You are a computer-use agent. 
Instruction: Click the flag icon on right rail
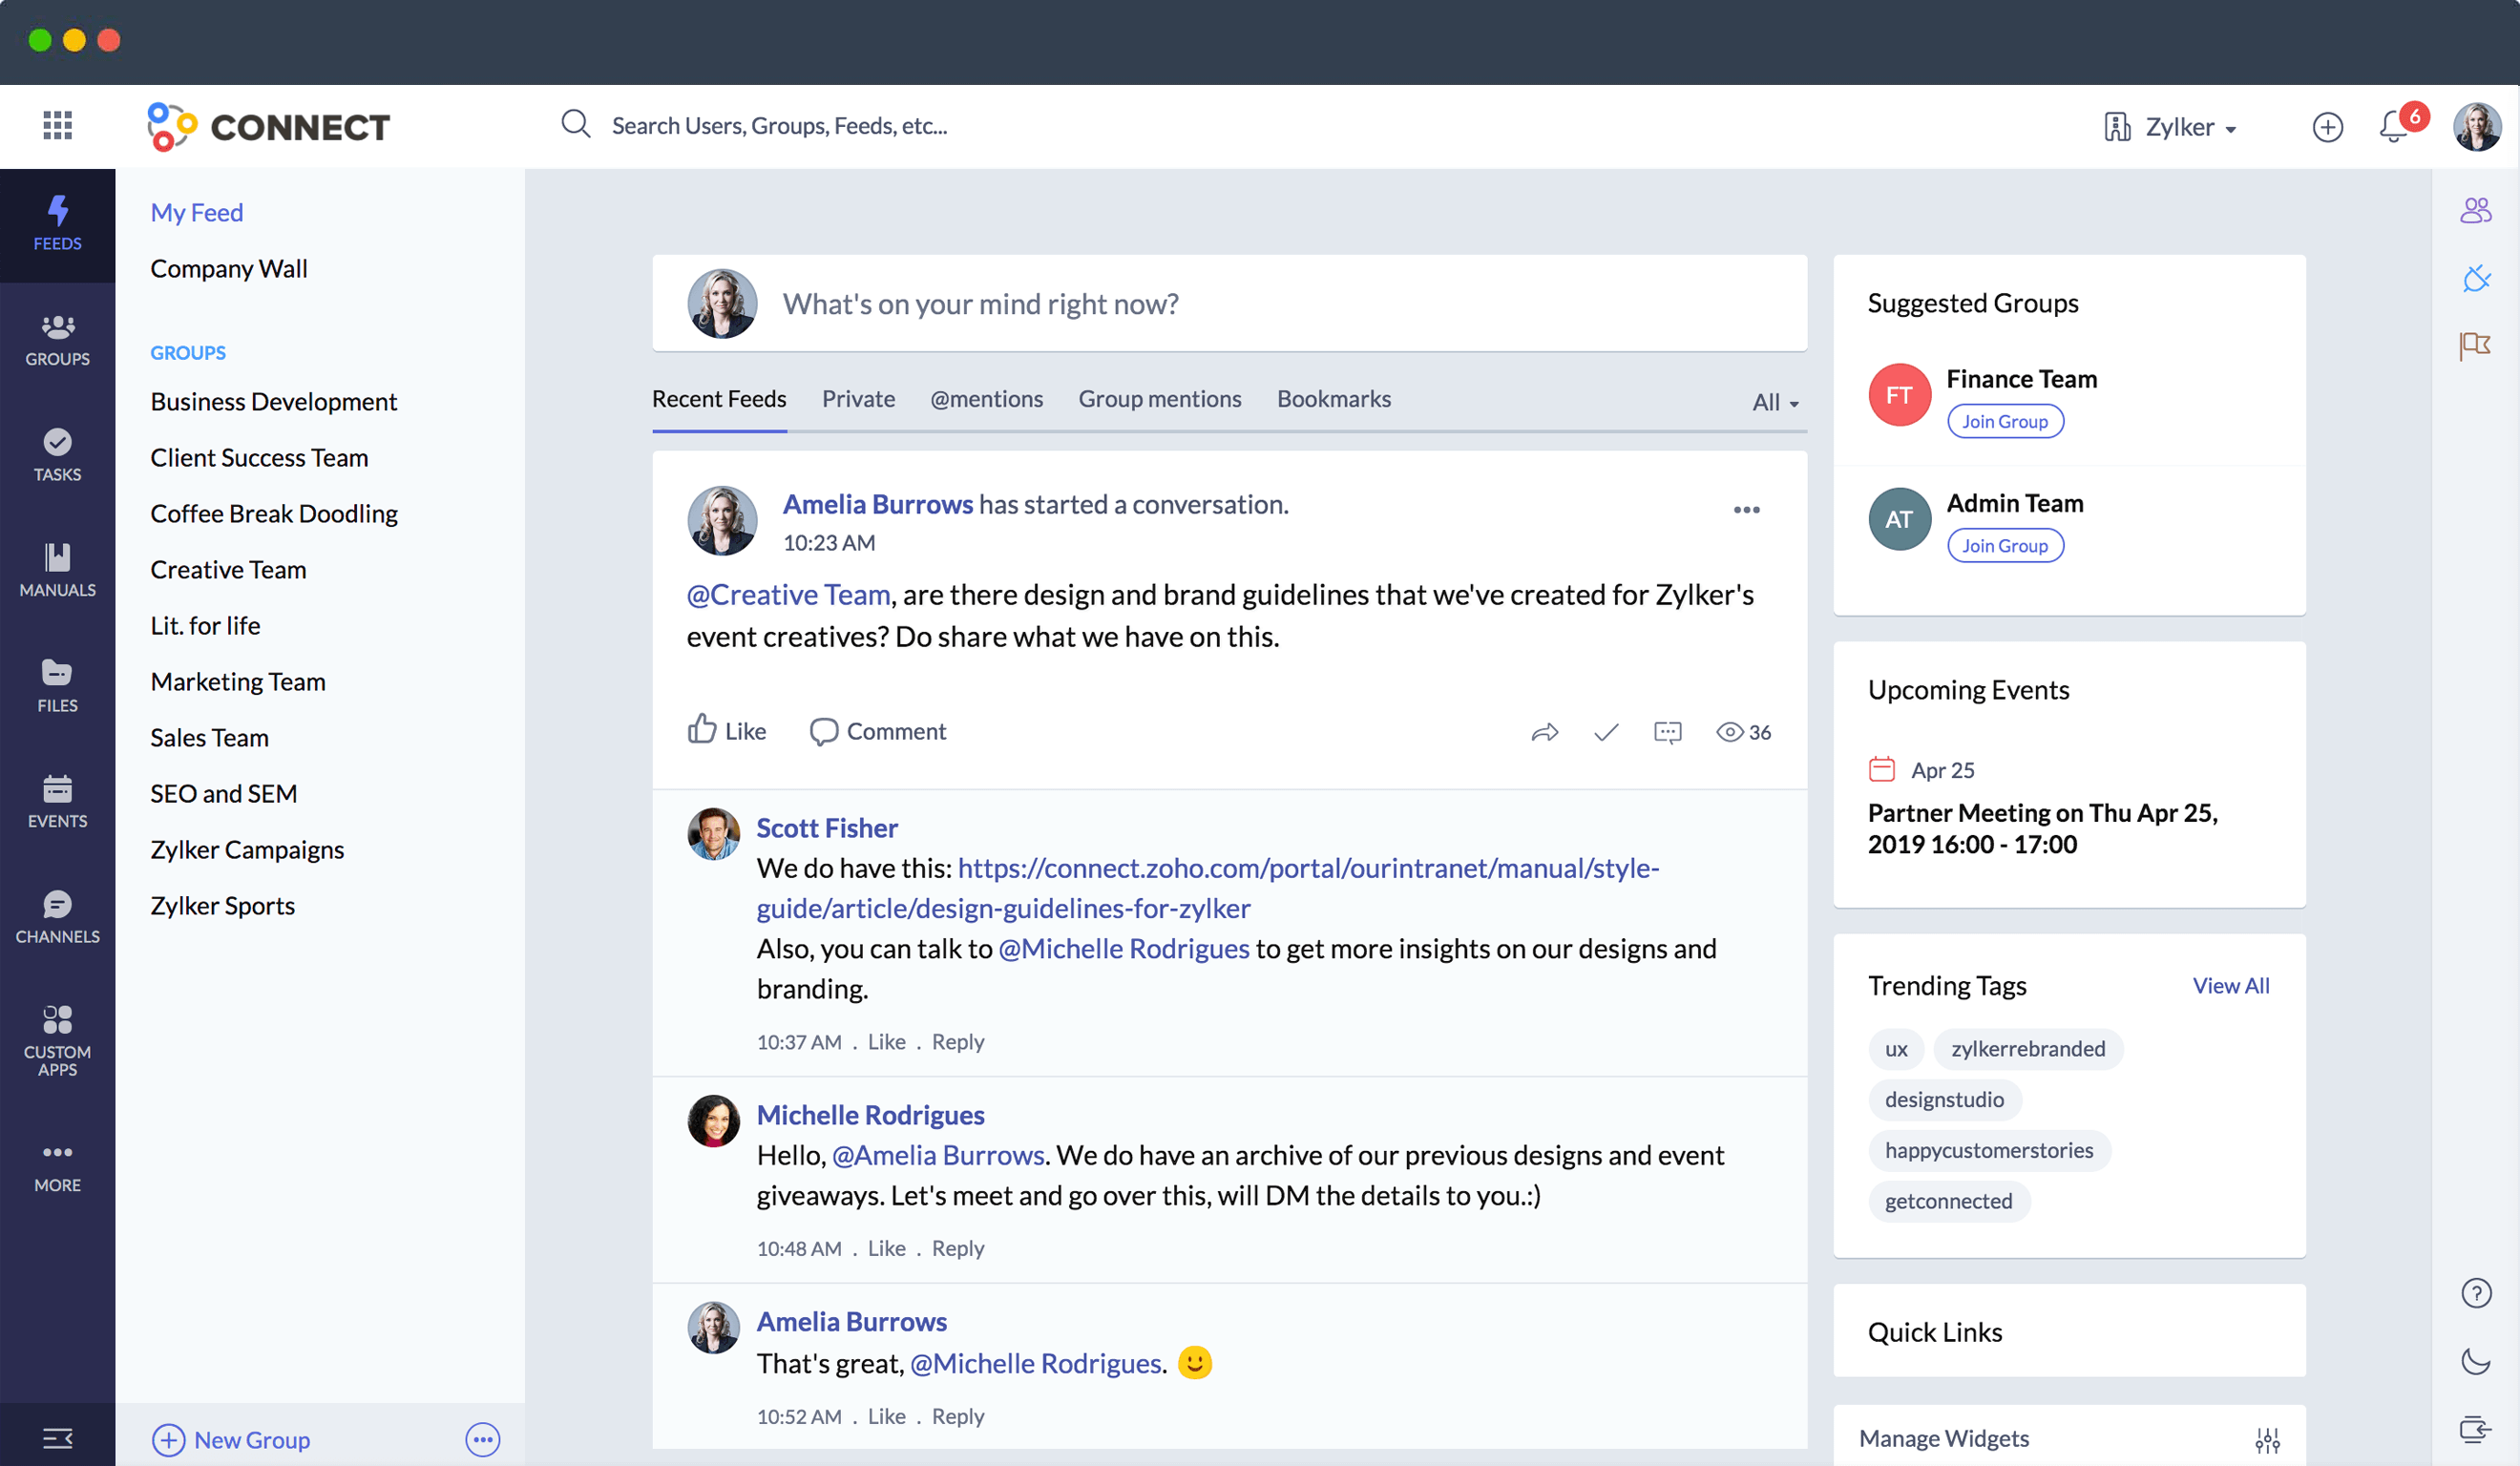2476,346
